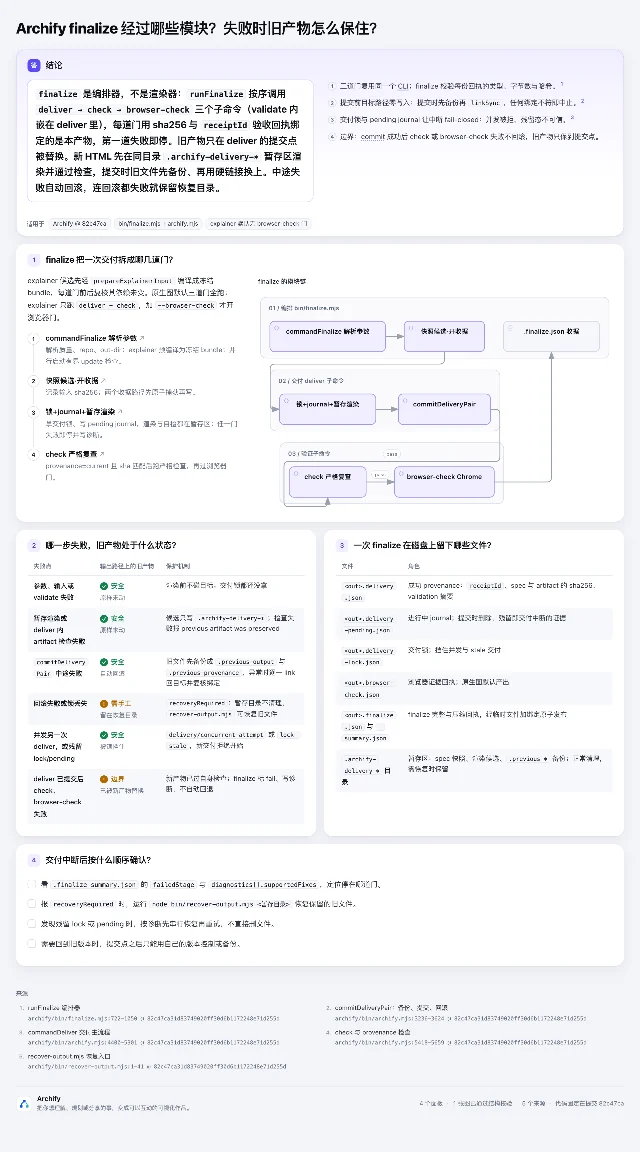Screen dimensions: 640x1152
Task: Open the commandFinalize 解析参数 step link
Action: (95, 338)
